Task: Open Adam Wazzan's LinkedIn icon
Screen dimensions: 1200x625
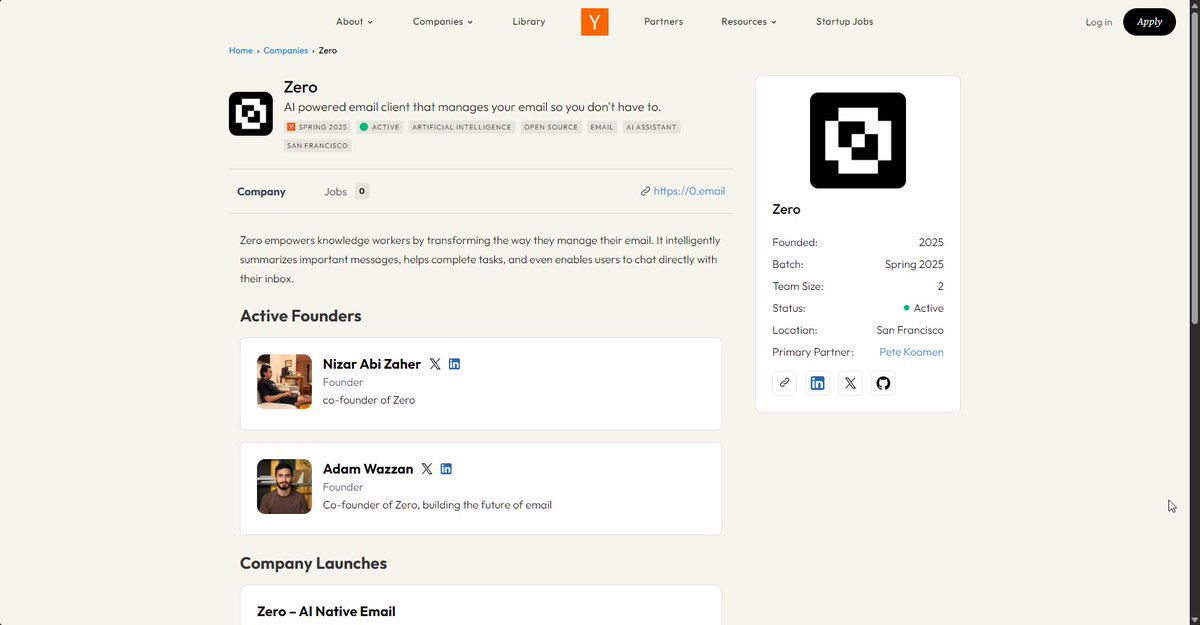Action: tap(446, 469)
